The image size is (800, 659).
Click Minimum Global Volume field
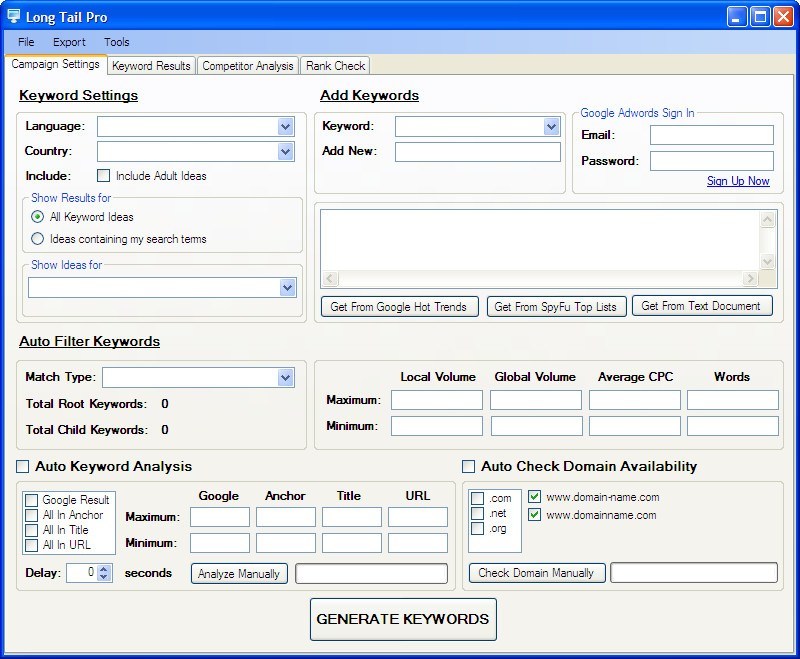[536, 426]
